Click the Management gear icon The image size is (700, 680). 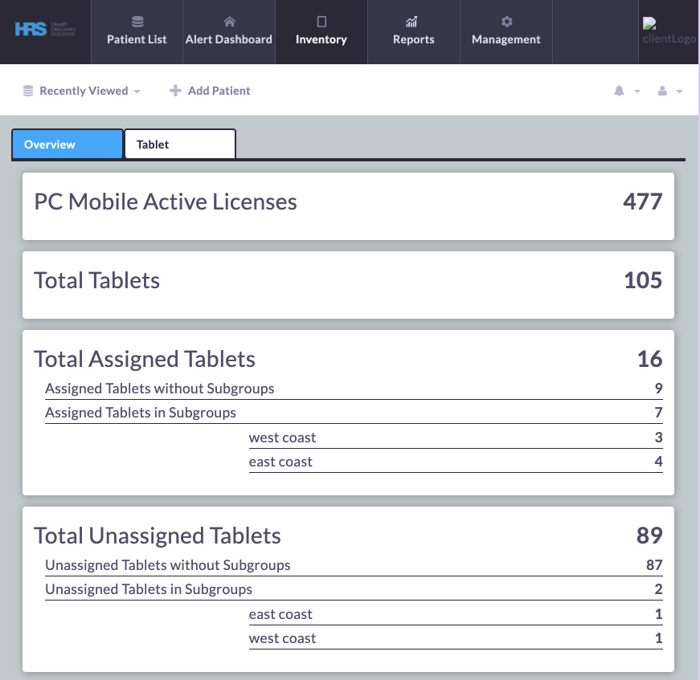click(506, 21)
